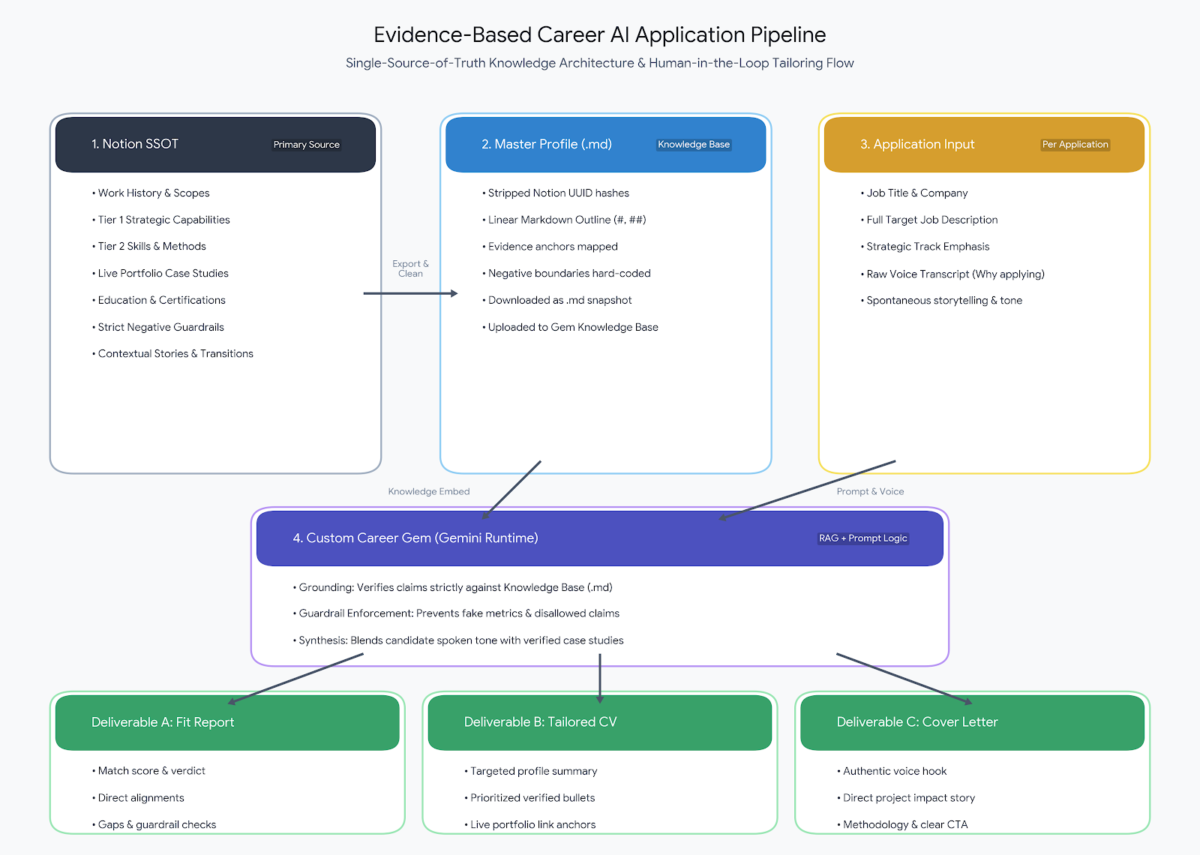1200x855 pixels.
Task: Select "Work History & Scopes" bullet
Action: coord(151,193)
